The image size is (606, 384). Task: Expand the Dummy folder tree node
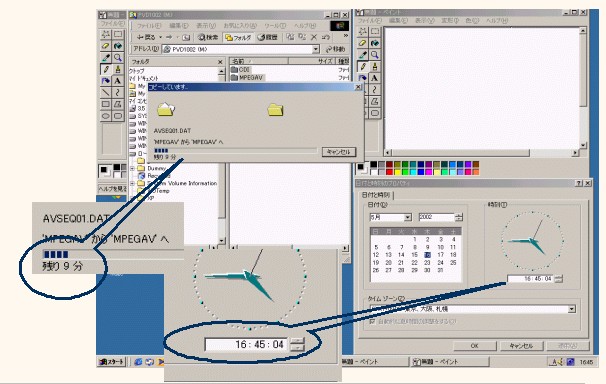pos(133,168)
